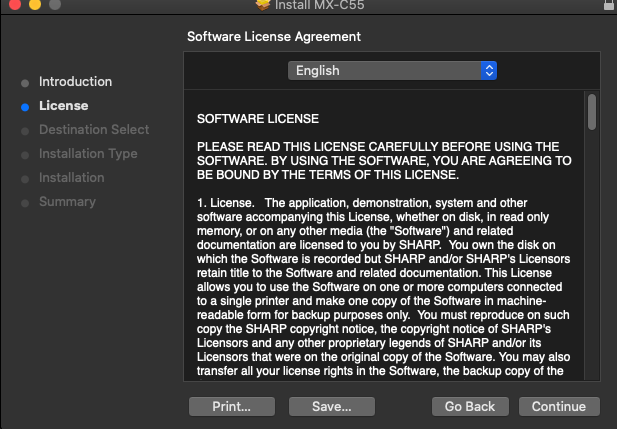The height and width of the screenshot is (429, 617).
Task: Click the lock icon in the title bar
Action: click(x=607, y=4)
